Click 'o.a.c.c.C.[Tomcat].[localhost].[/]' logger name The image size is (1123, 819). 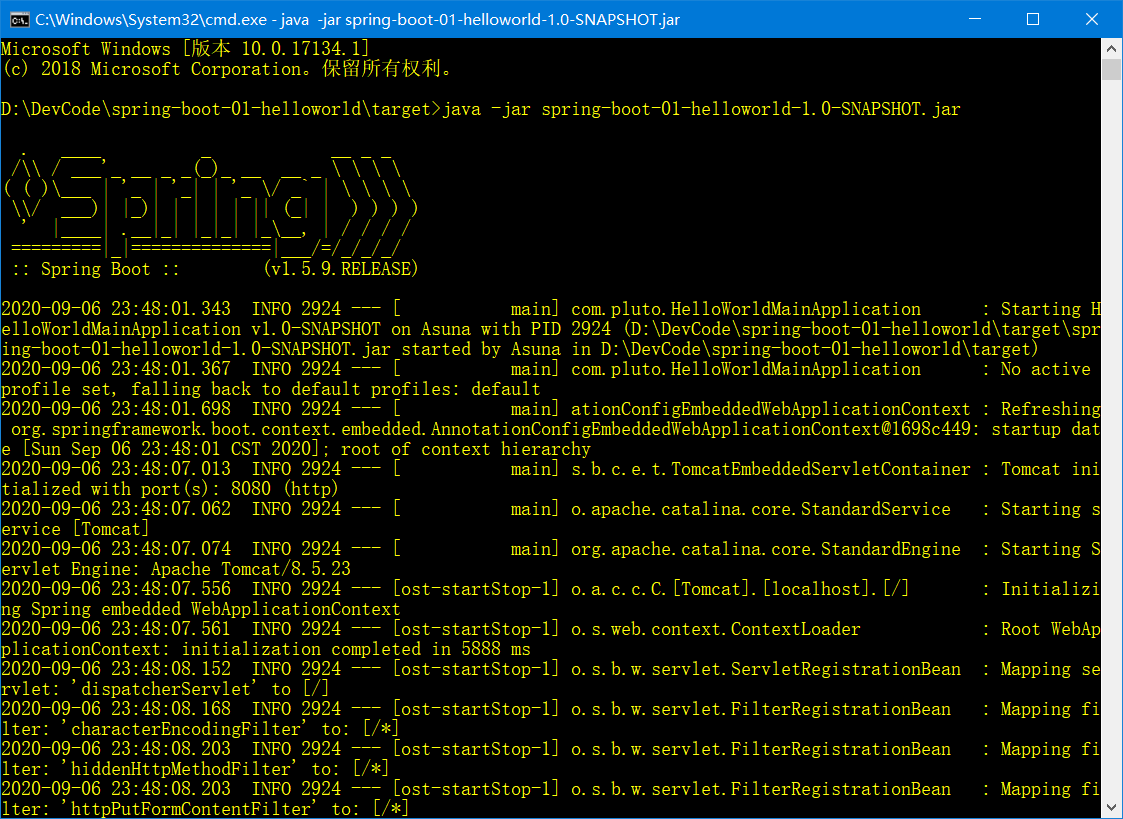click(740, 589)
